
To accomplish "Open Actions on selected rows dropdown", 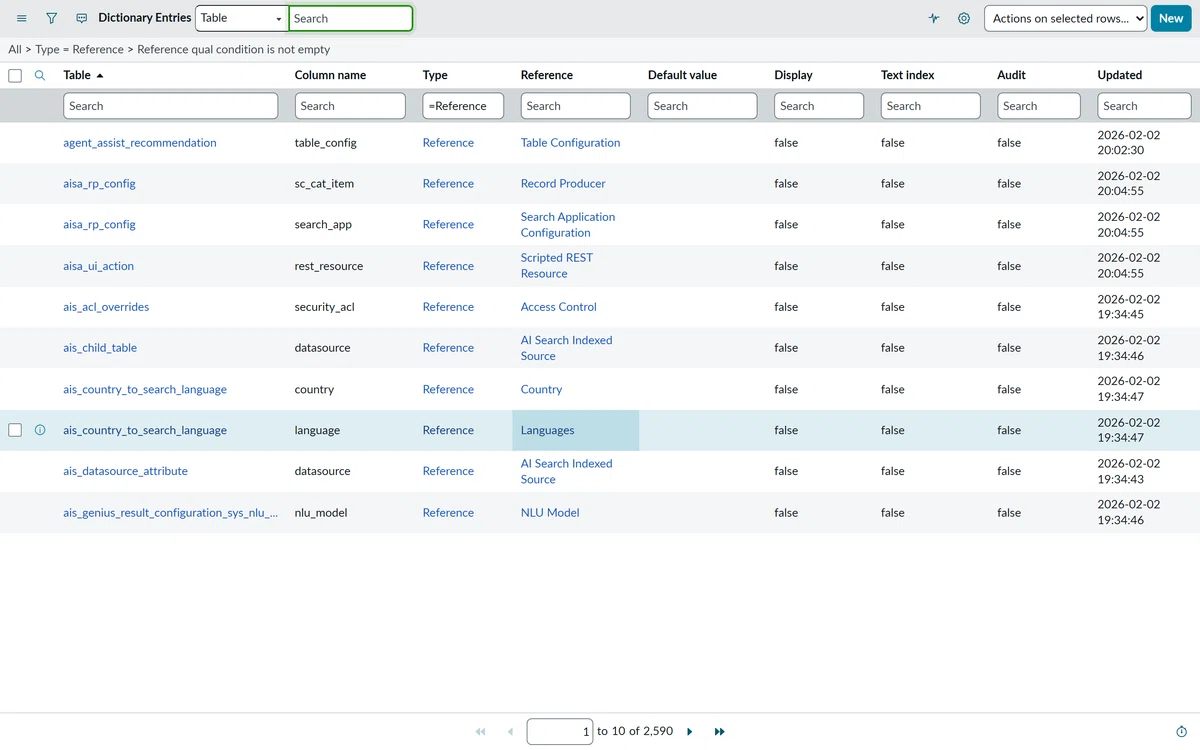I will click(x=1066, y=18).
